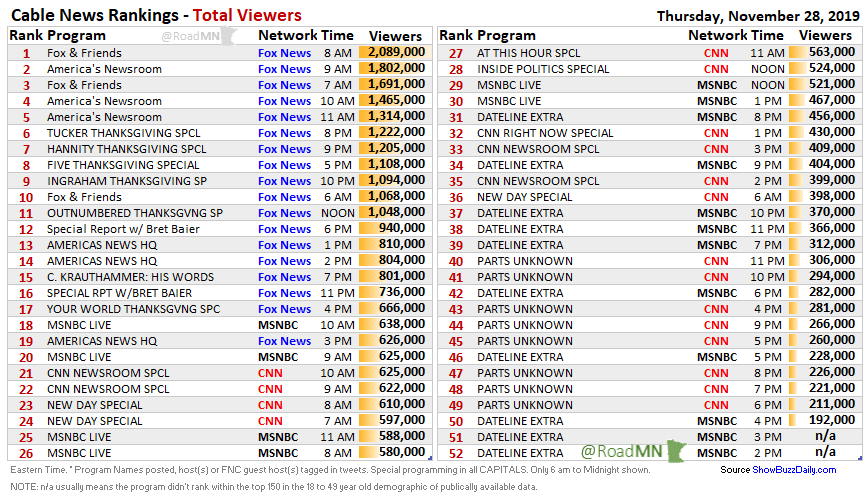The width and height of the screenshot is (867, 495).
Task: Click 'CNN NEWSROOM SPCL' in rank 35 row
Action: [x=538, y=181]
